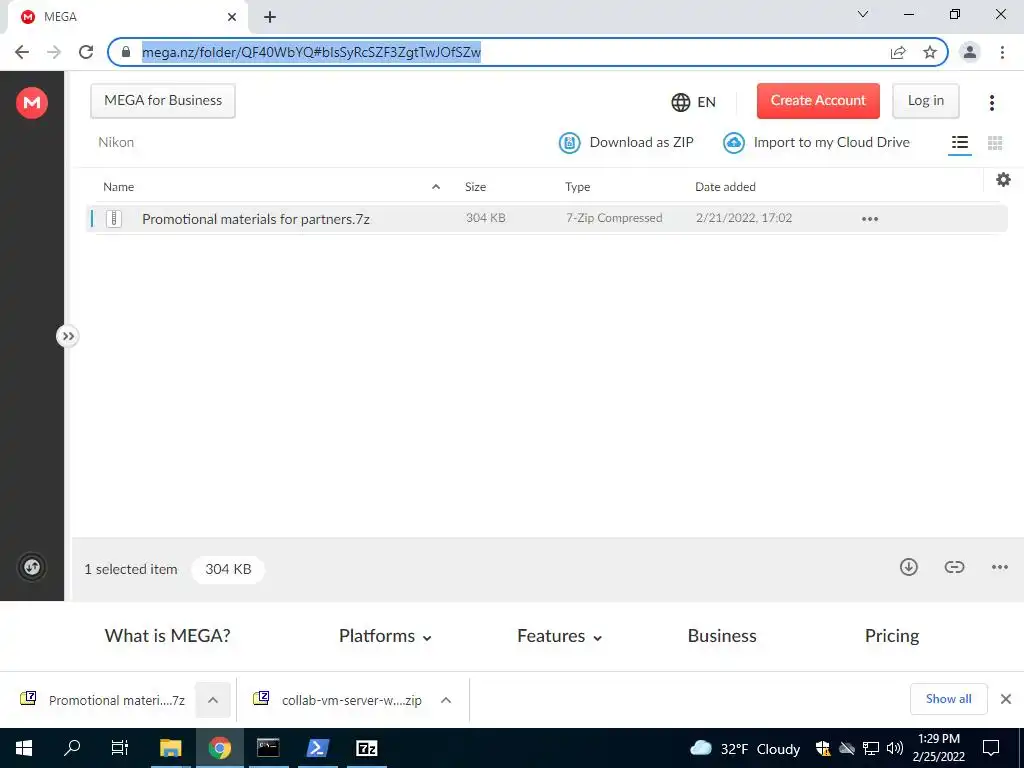Sort files by the Name column
Image resolution: width=1024 pixels, height=768 pixels.
coord(119,187)
